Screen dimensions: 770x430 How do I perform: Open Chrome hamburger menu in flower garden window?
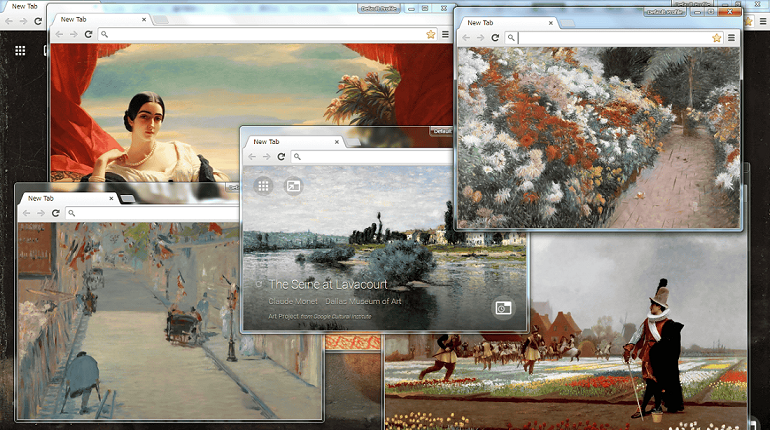(x=731, y=38)
